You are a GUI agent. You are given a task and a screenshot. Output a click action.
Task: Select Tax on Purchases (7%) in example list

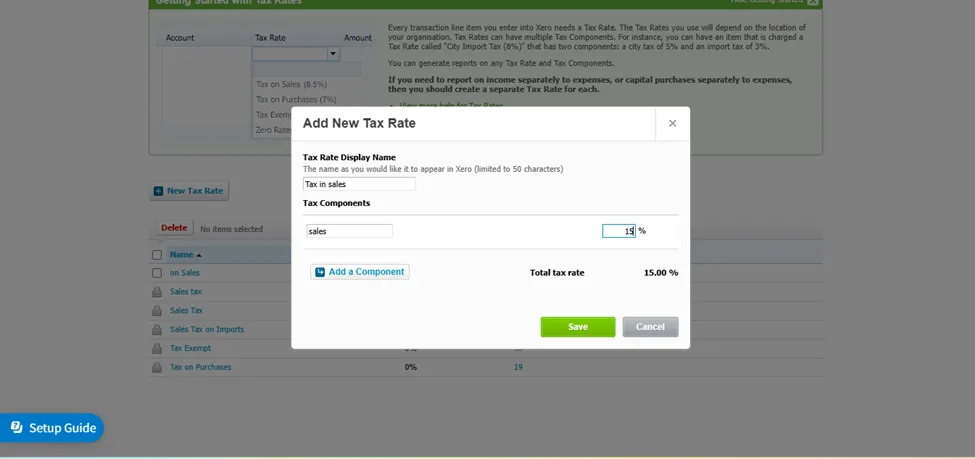coord(296,100)
